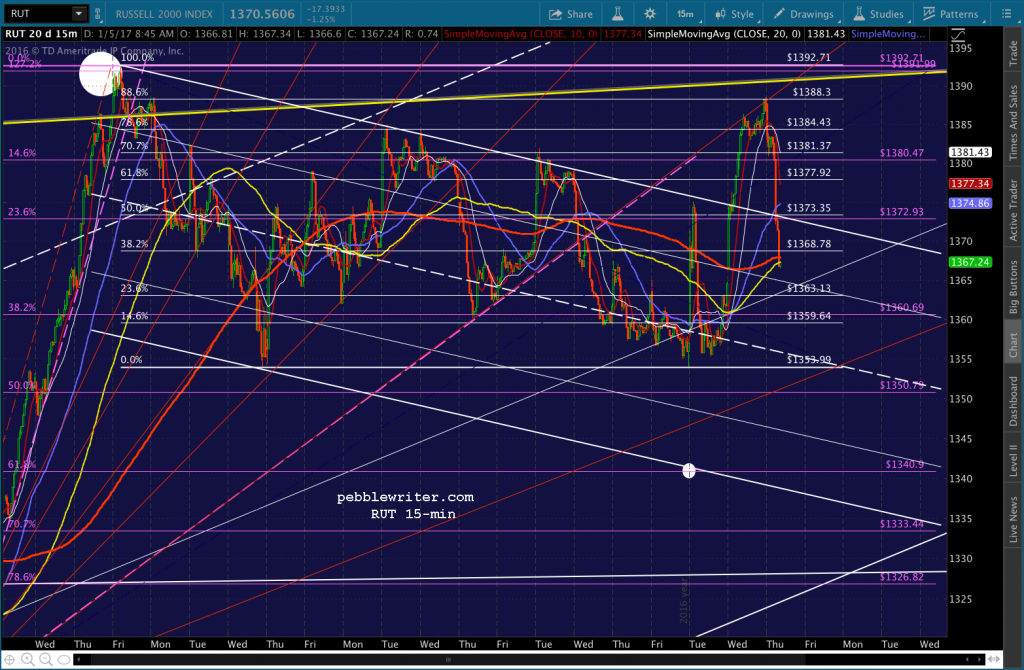Viewport: 1024px width, 670px height.
Task: Click the zoom in magnifier icon
Action: click(x=27, y=660)
